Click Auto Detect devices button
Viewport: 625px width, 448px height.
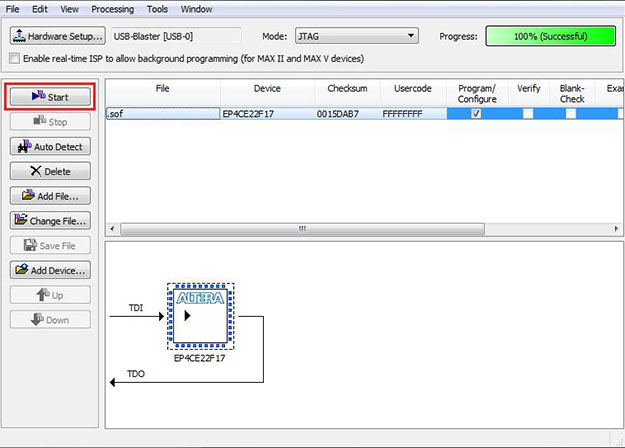coord(50,146)
